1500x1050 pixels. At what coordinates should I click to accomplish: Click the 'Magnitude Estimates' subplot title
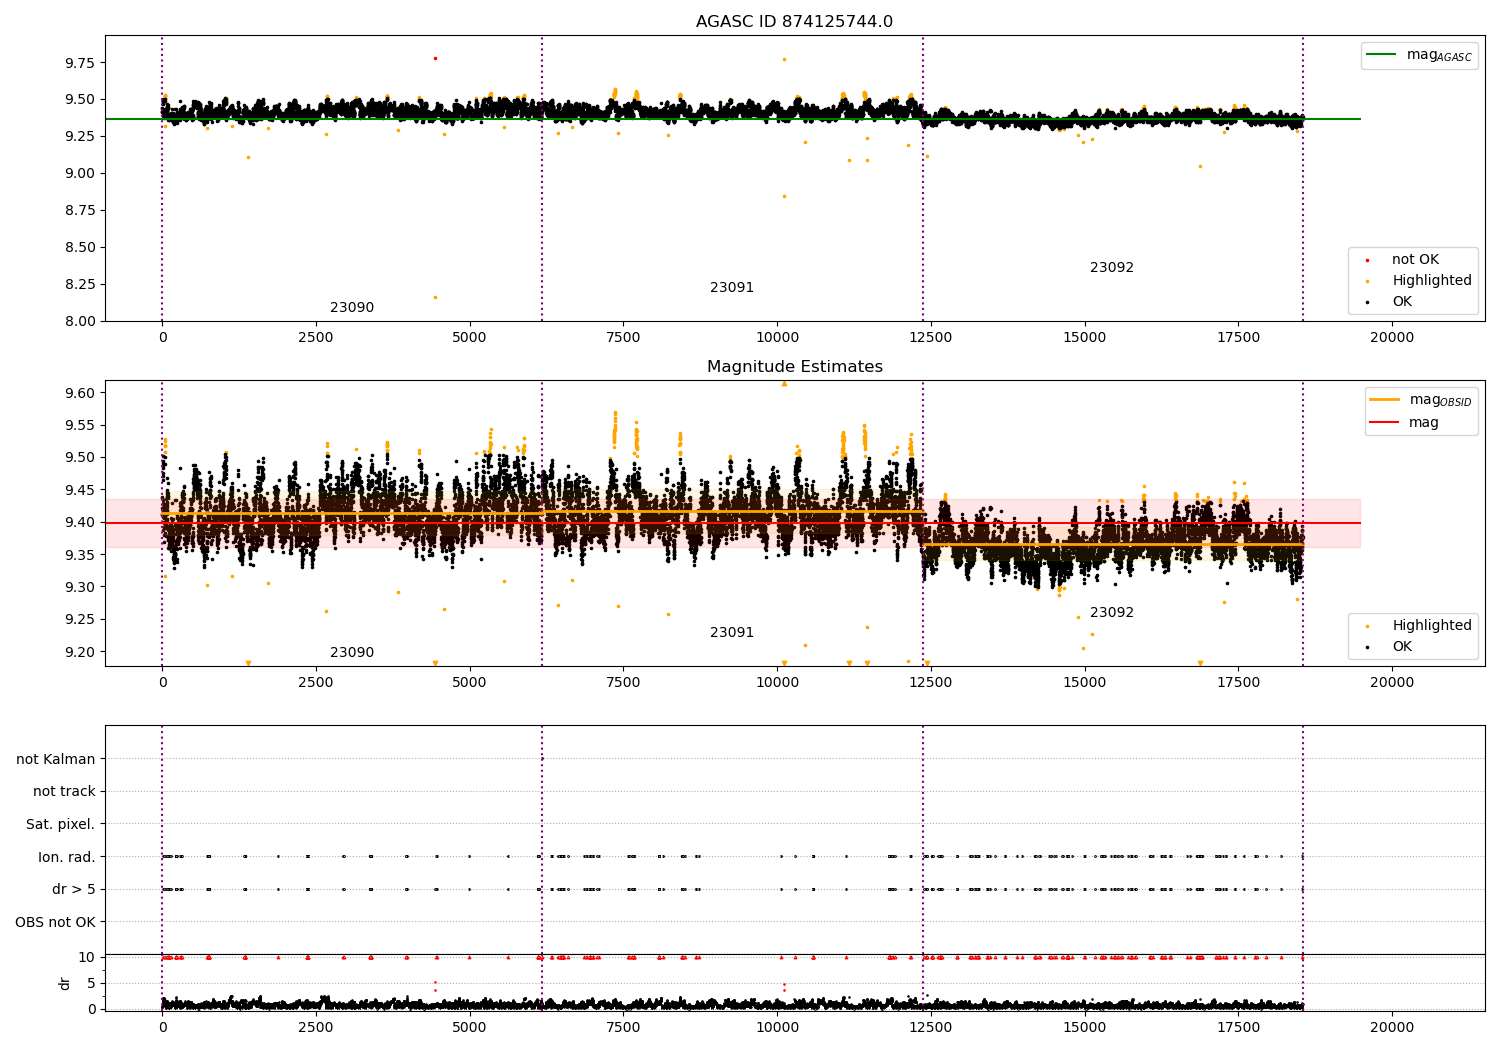coord(794,367)
